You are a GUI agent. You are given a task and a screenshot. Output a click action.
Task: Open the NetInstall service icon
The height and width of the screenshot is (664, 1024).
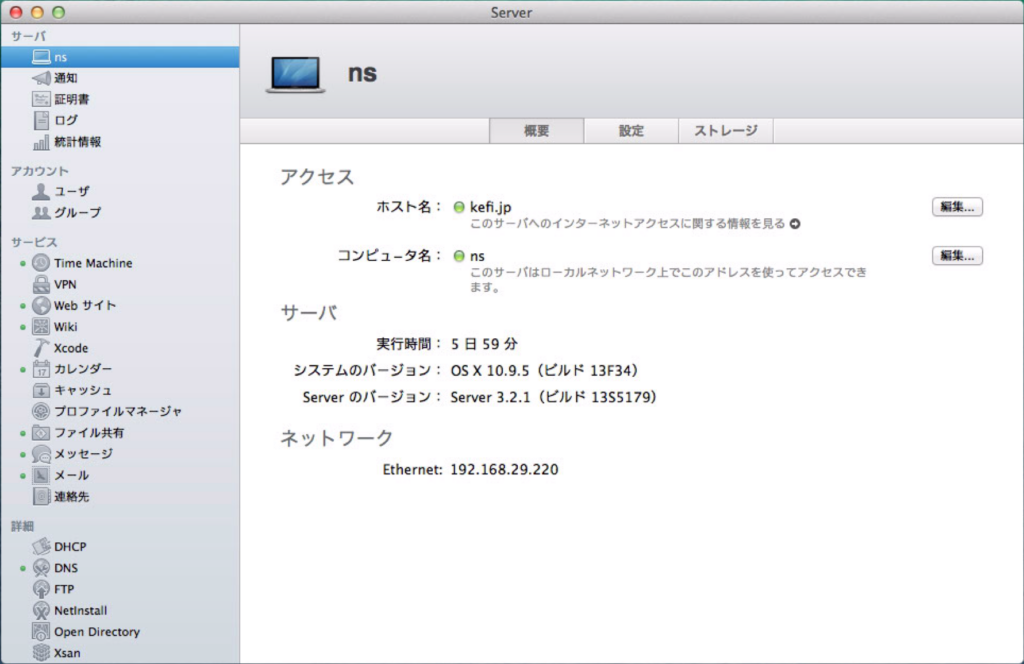[40, 610]
